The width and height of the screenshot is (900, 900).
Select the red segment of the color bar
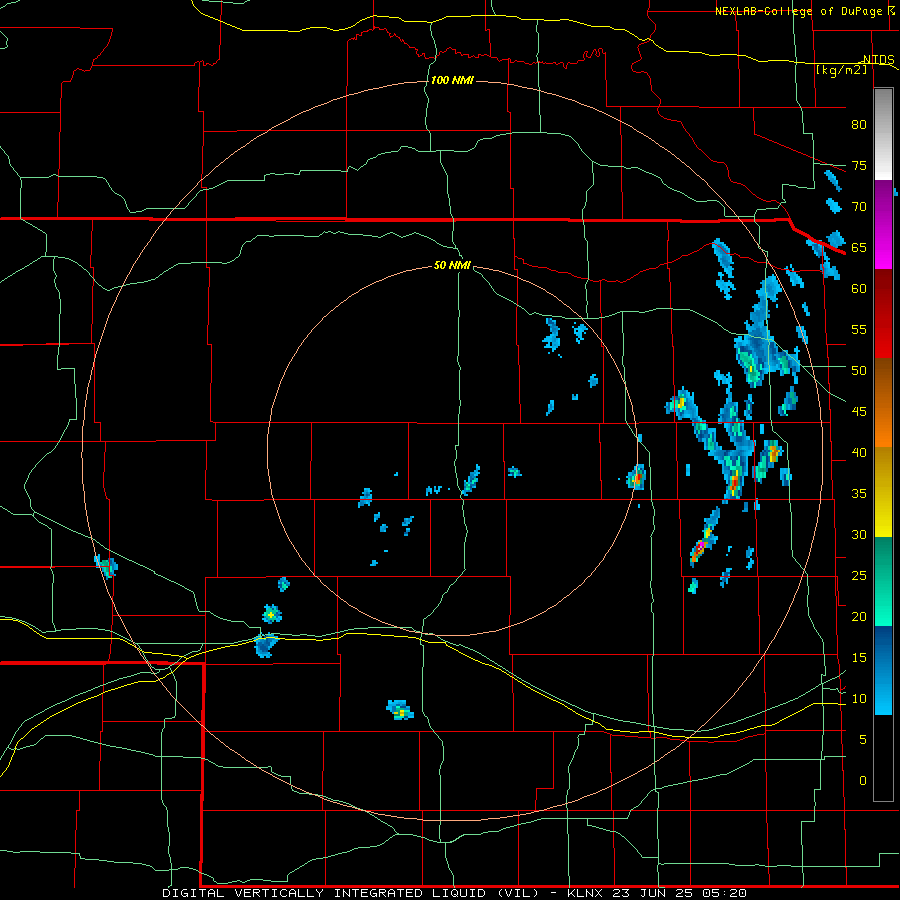coord(883,314)
